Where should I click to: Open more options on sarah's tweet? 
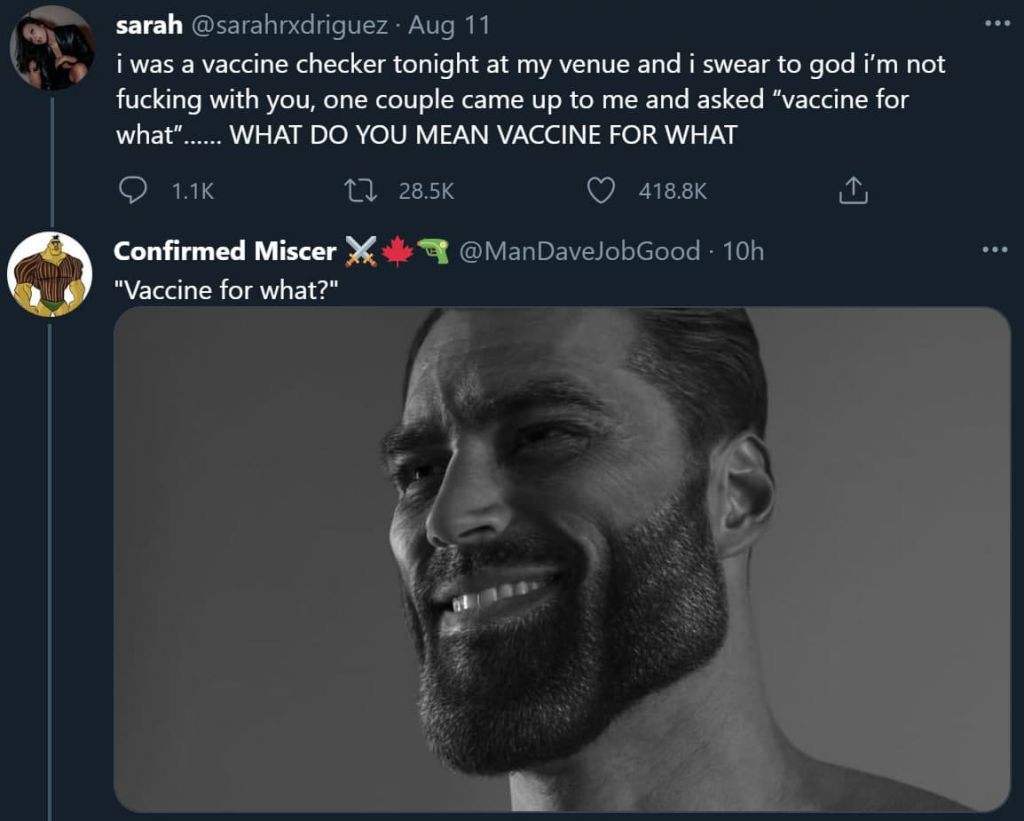coord(996,24)
